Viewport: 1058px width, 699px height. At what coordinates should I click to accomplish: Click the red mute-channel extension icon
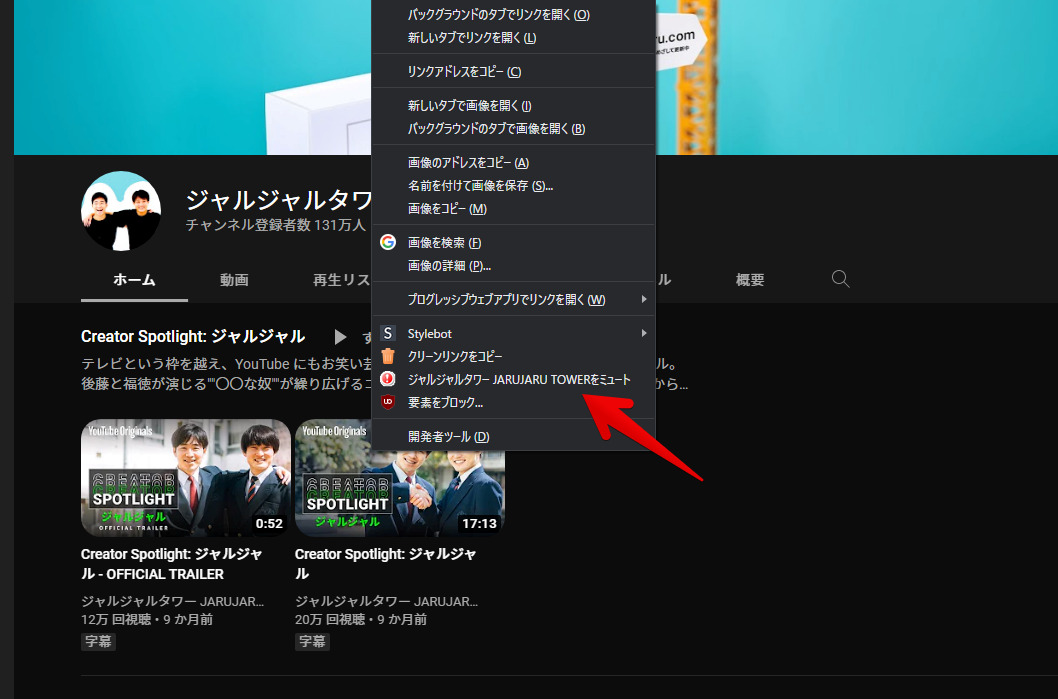388,379
